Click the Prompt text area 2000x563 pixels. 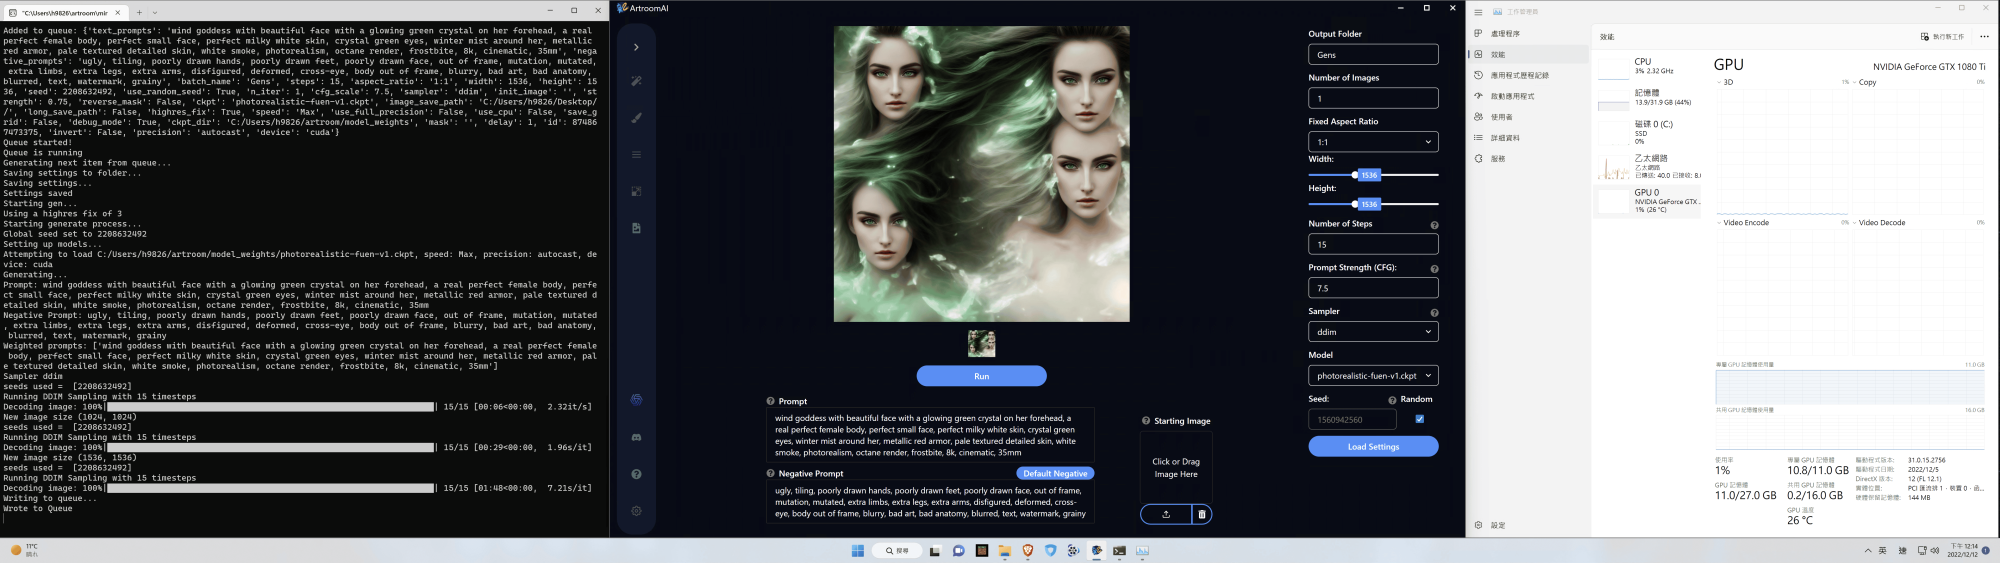coord(930,435)
